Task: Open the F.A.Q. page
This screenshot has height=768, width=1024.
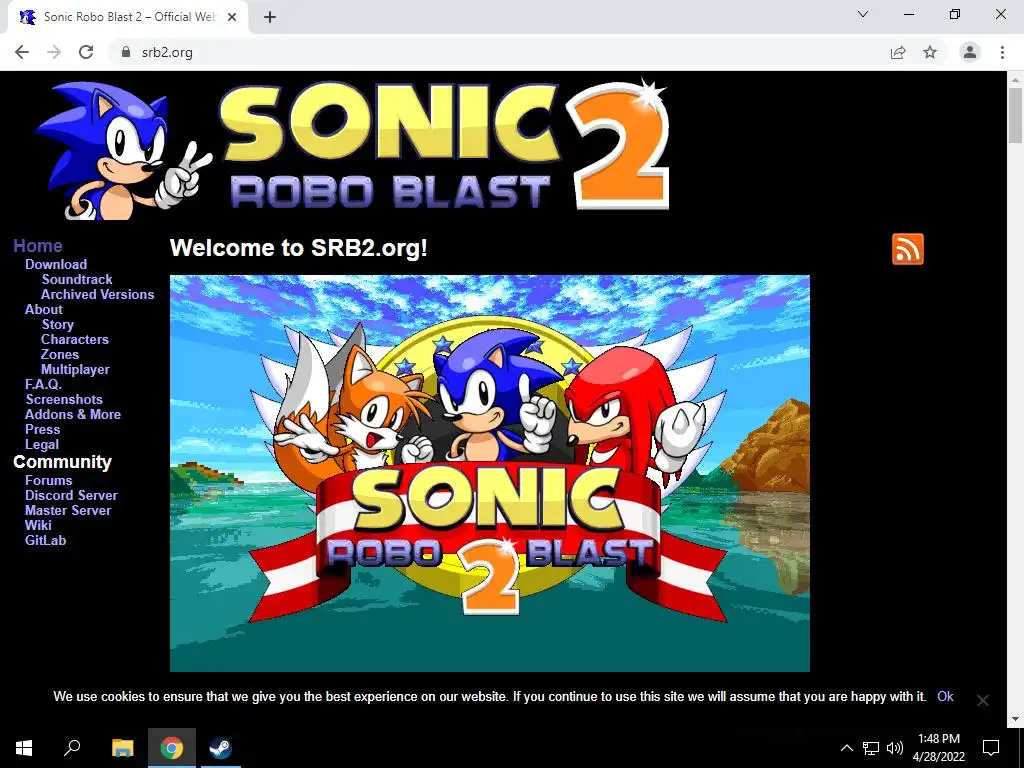Action: pos(43,385)
